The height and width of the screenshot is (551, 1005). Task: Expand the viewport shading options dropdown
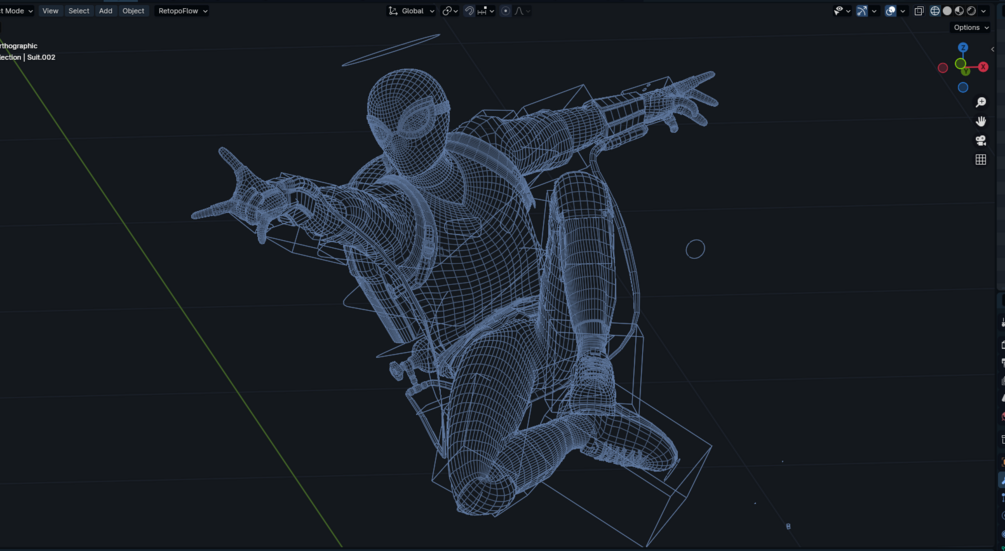tap(983, 11)
